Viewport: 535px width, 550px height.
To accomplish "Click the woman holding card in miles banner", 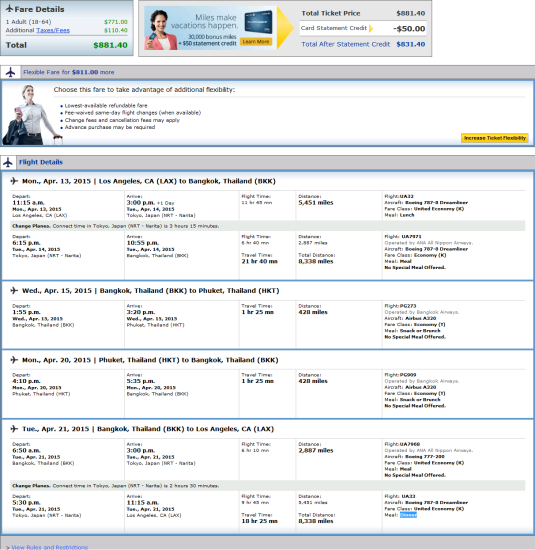I will click(161, 30).
